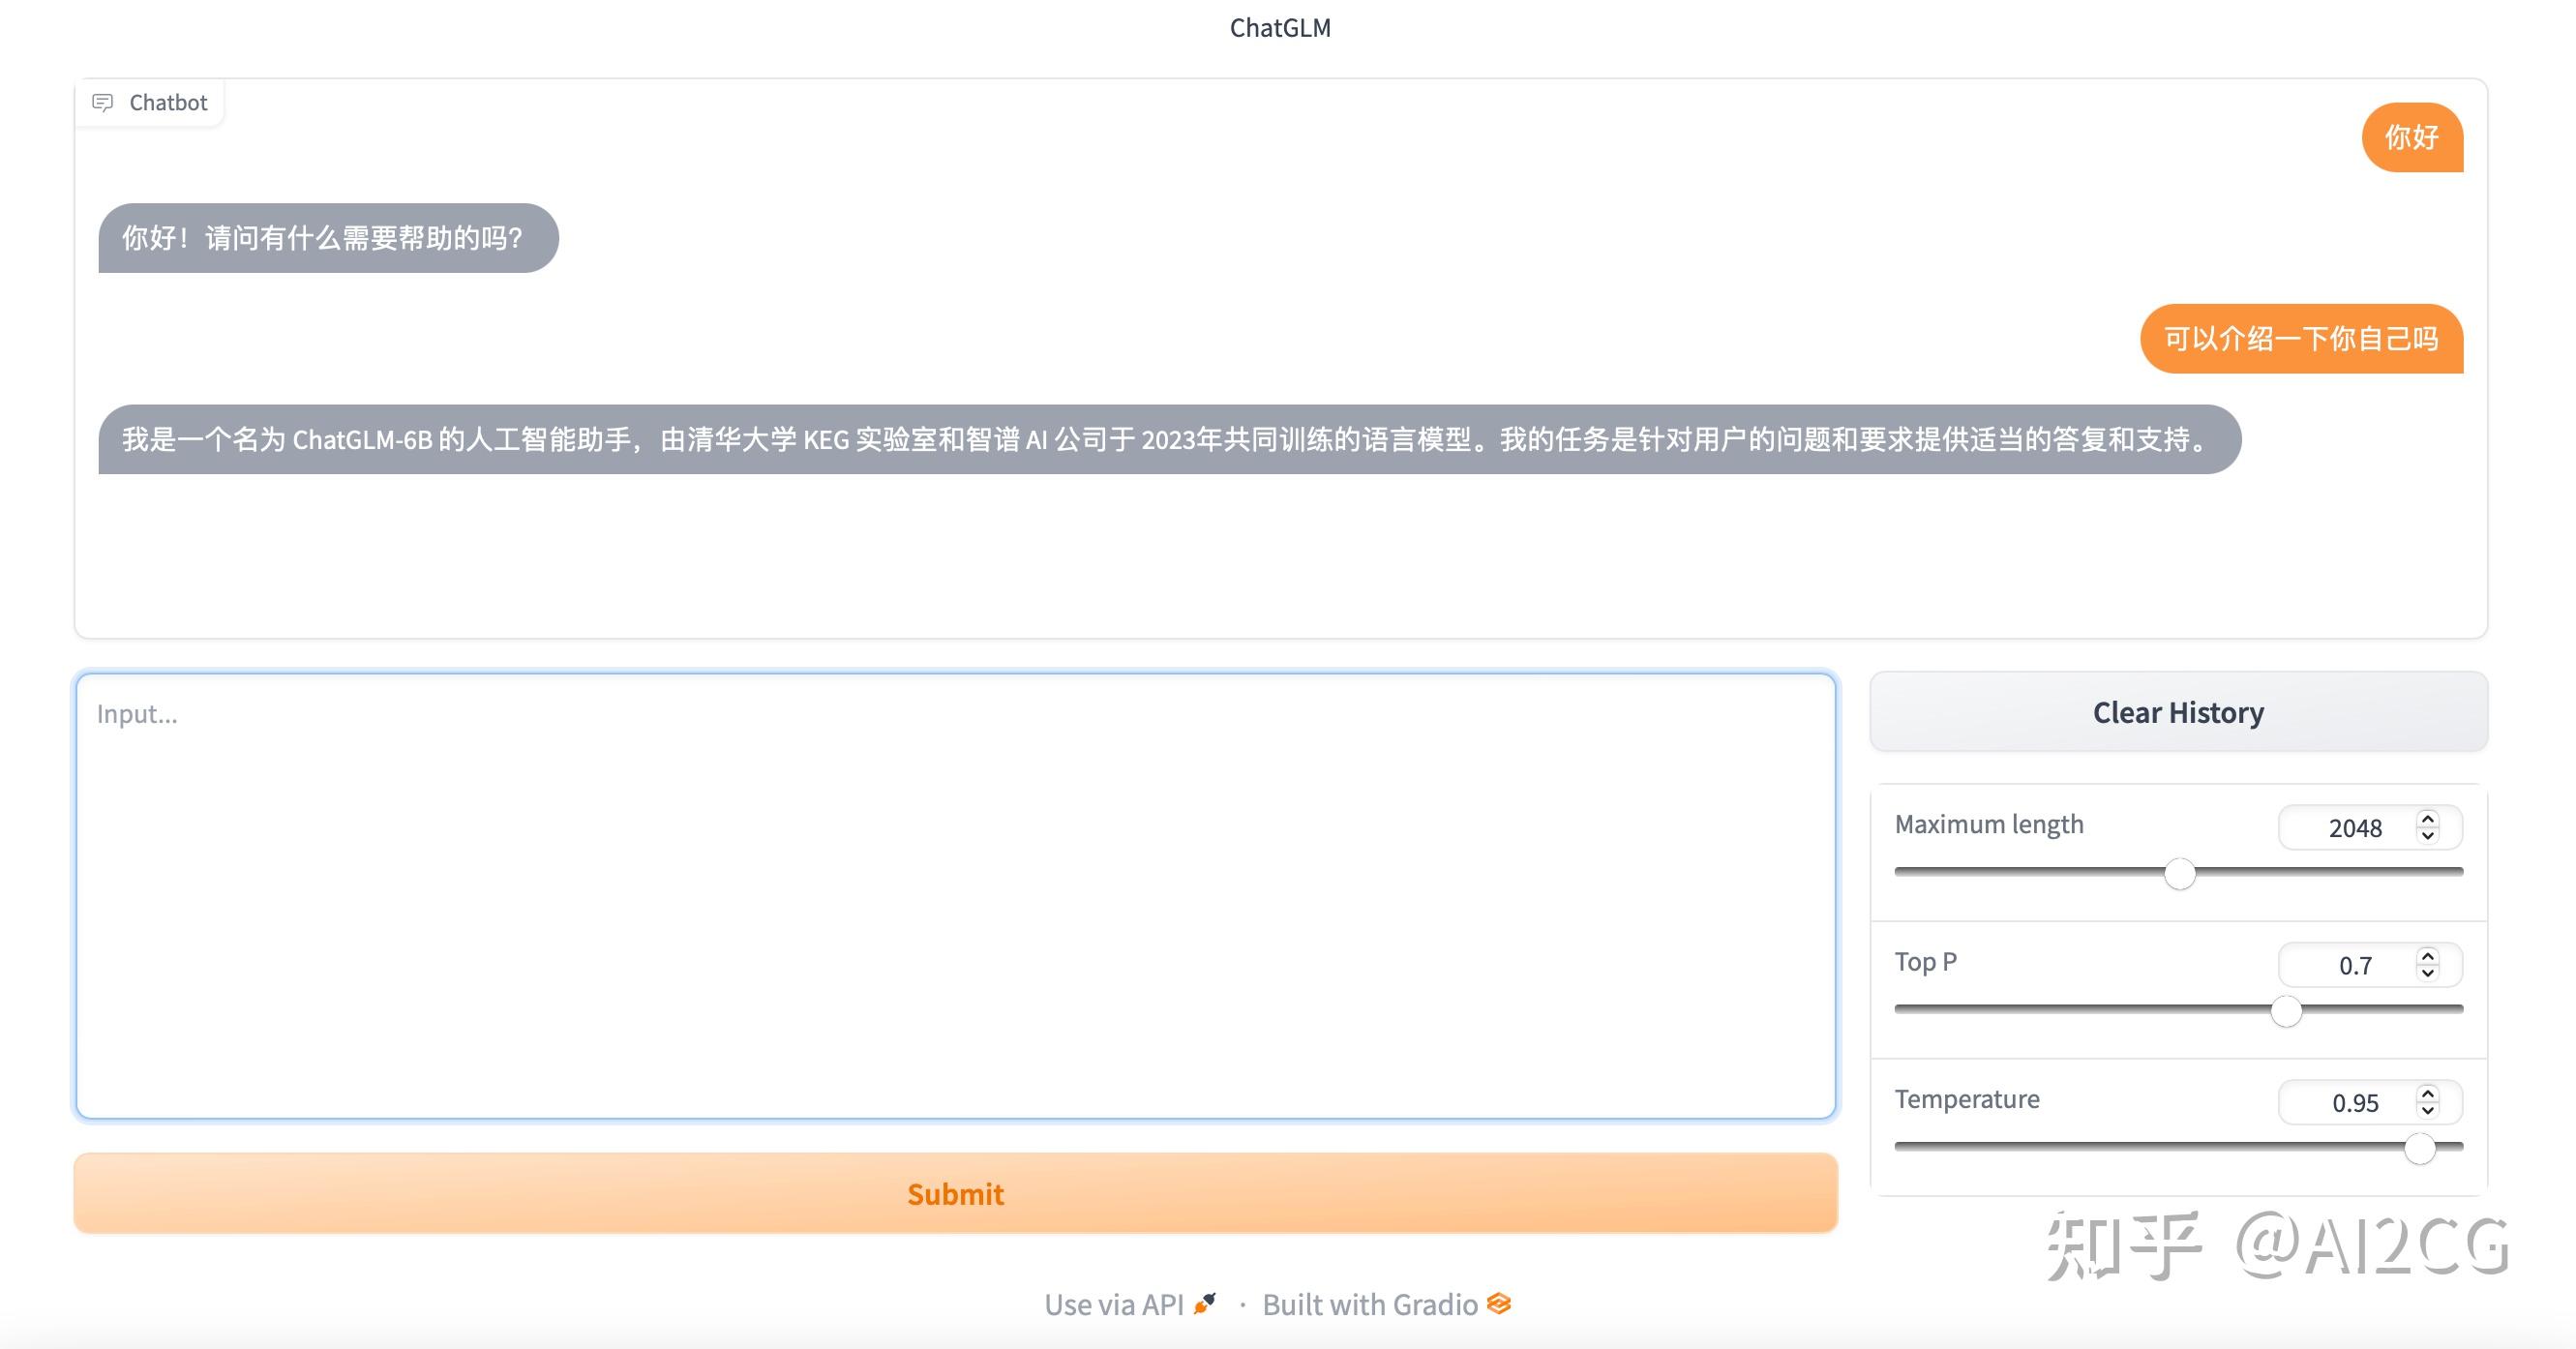Click the Top P stepper up arrow
2576x1349 pixels.
click(2428, 957)
